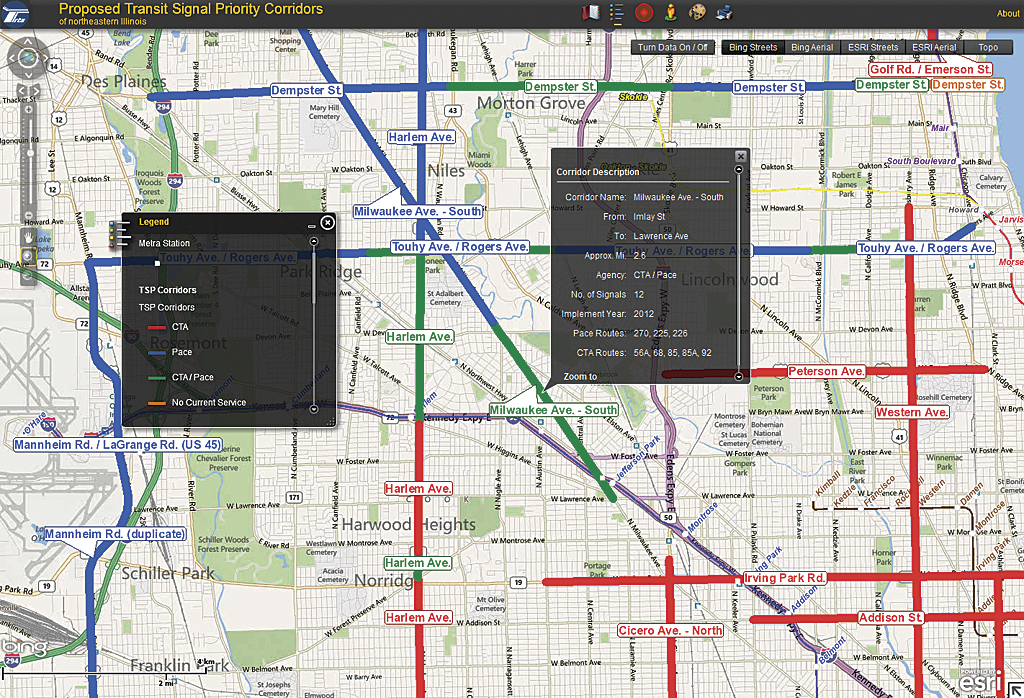Click the Metra Station legend entry

click(164, 243)
